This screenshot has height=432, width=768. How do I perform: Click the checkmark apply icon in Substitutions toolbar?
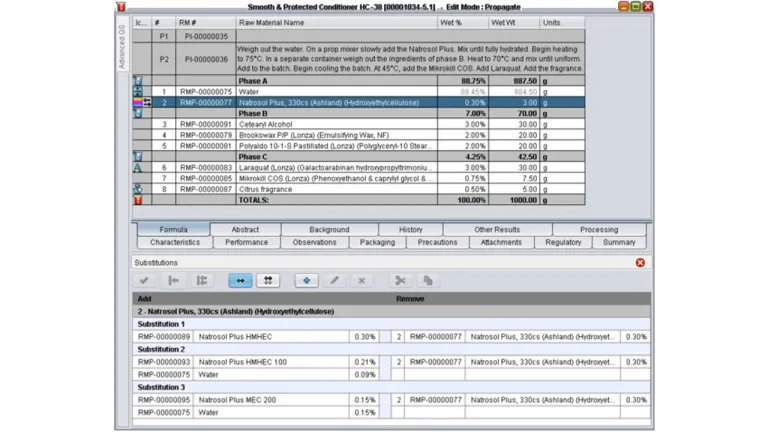click(145, 281)
